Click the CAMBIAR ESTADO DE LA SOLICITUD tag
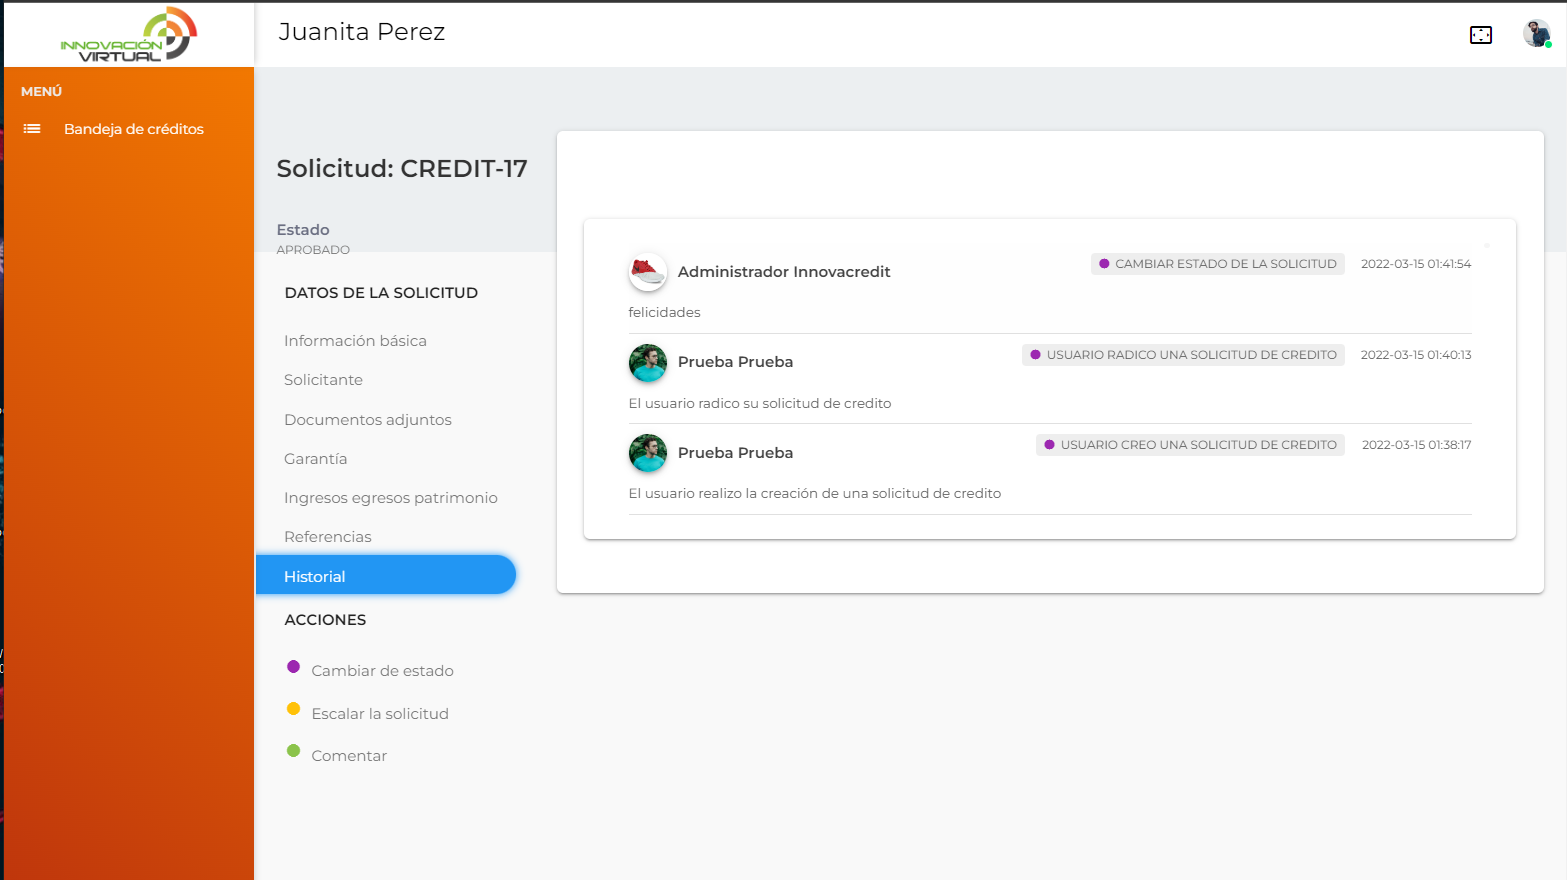This screenshot has height=880, width=1567. tap(1217, 264)
